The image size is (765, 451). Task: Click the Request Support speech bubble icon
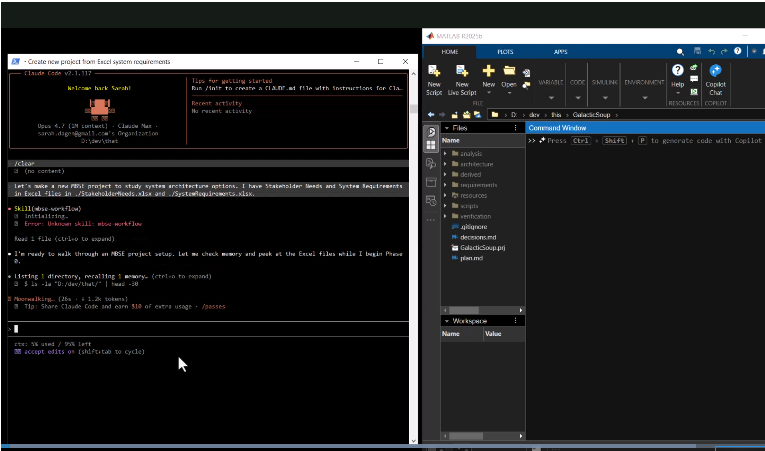pyautogui.click(x=694, y=79)
